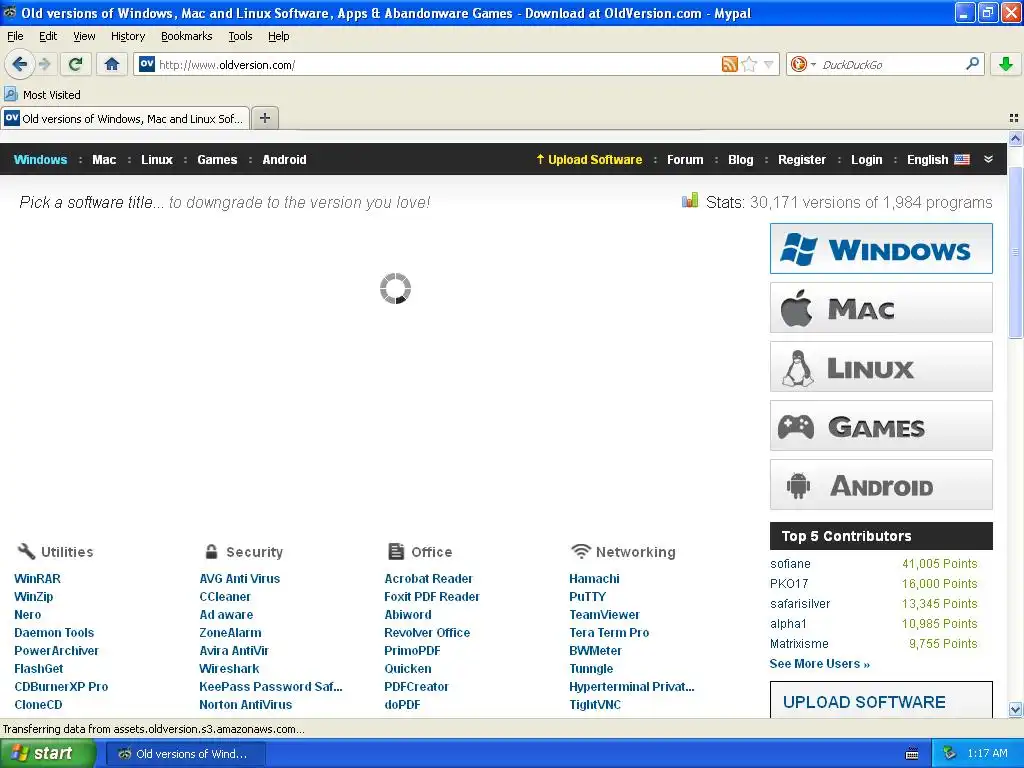
Task: Click the large Games platform button
Action: (x=881, y=426)
